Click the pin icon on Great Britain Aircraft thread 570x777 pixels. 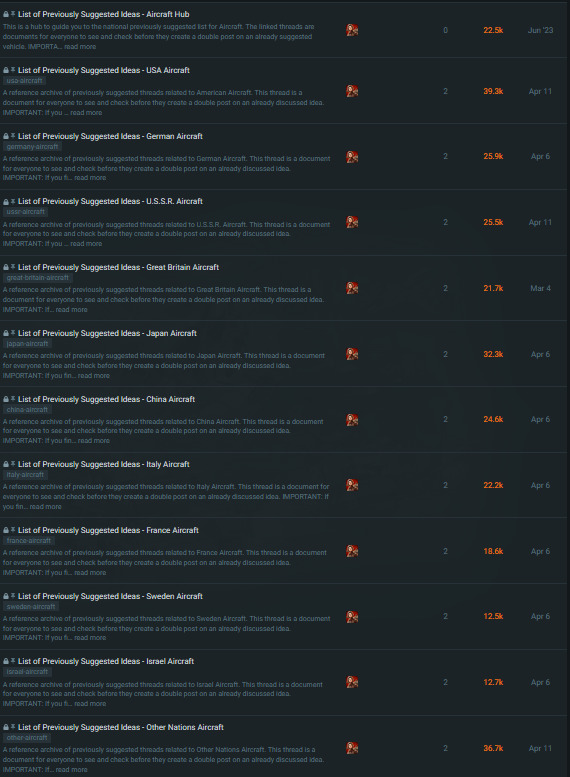tap(13, 267)
